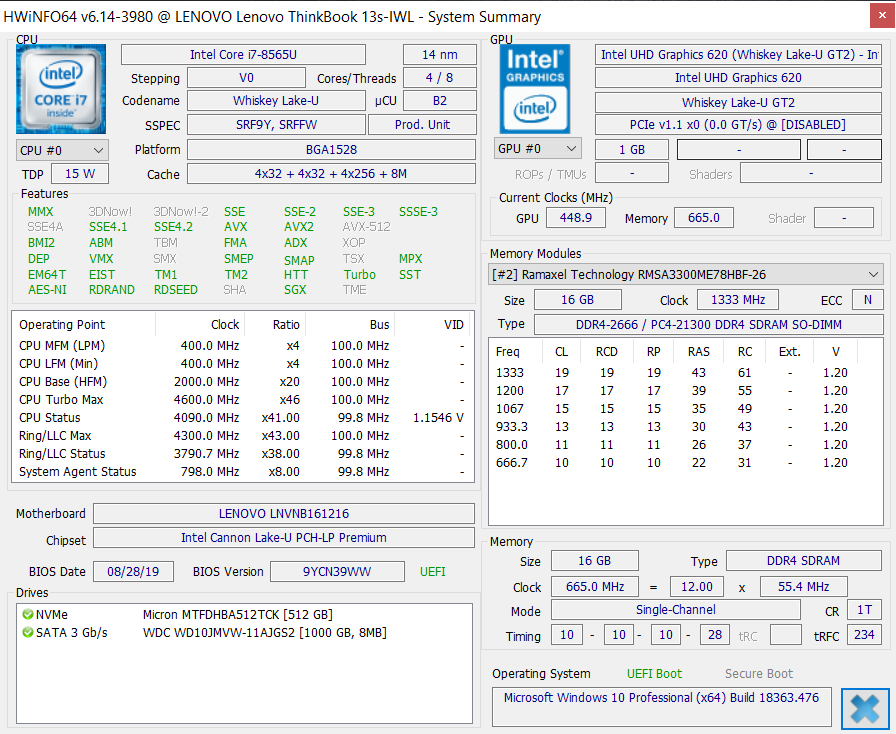Open the CPU #0 selector dropdown
Viewport: 896px width, 734px height.
(62, 150)
